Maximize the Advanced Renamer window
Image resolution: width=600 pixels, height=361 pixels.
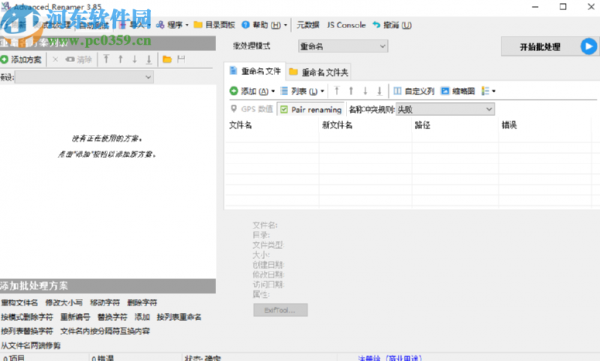pos(563,7)
